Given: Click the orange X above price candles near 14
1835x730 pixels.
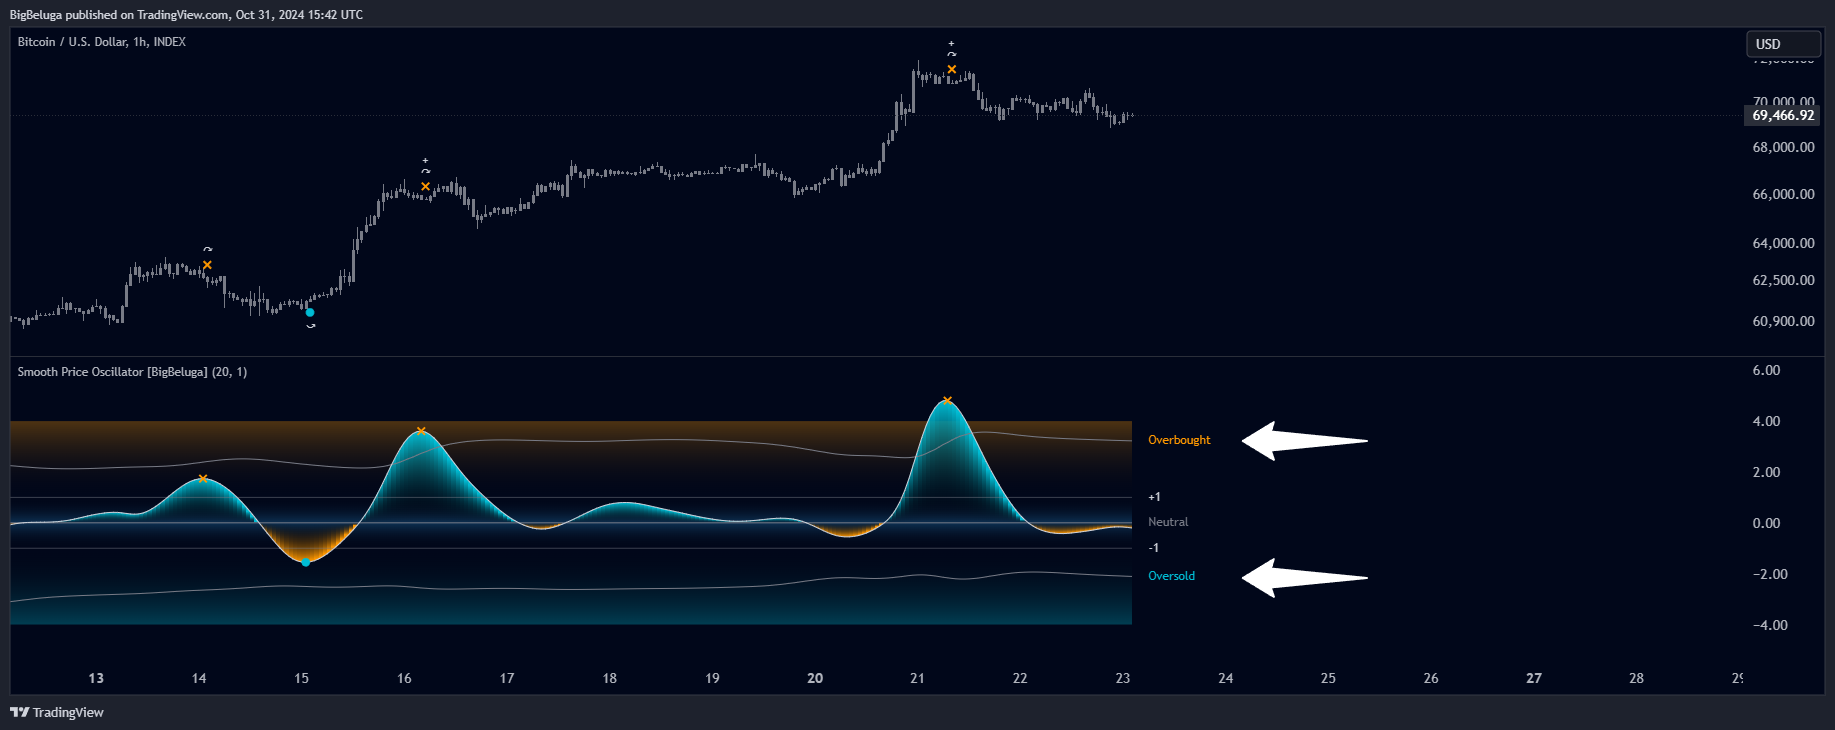Looking at the screenshot, I should pos(207,265).
